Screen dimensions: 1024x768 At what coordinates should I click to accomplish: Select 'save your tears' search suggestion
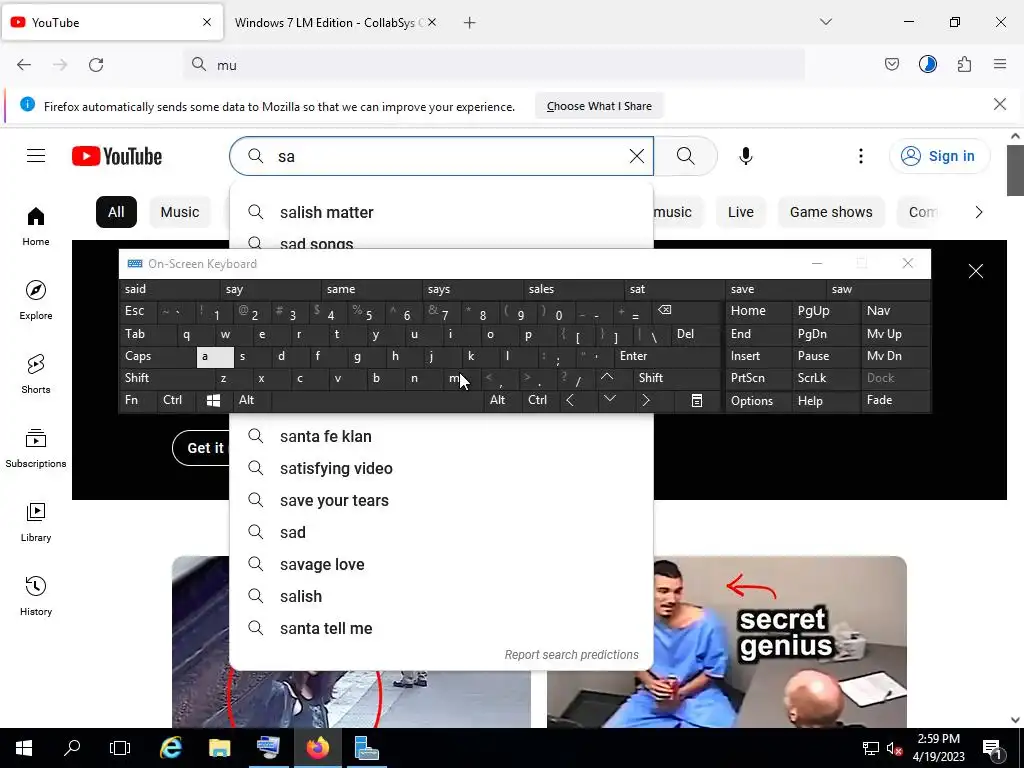tap(441, 500)
